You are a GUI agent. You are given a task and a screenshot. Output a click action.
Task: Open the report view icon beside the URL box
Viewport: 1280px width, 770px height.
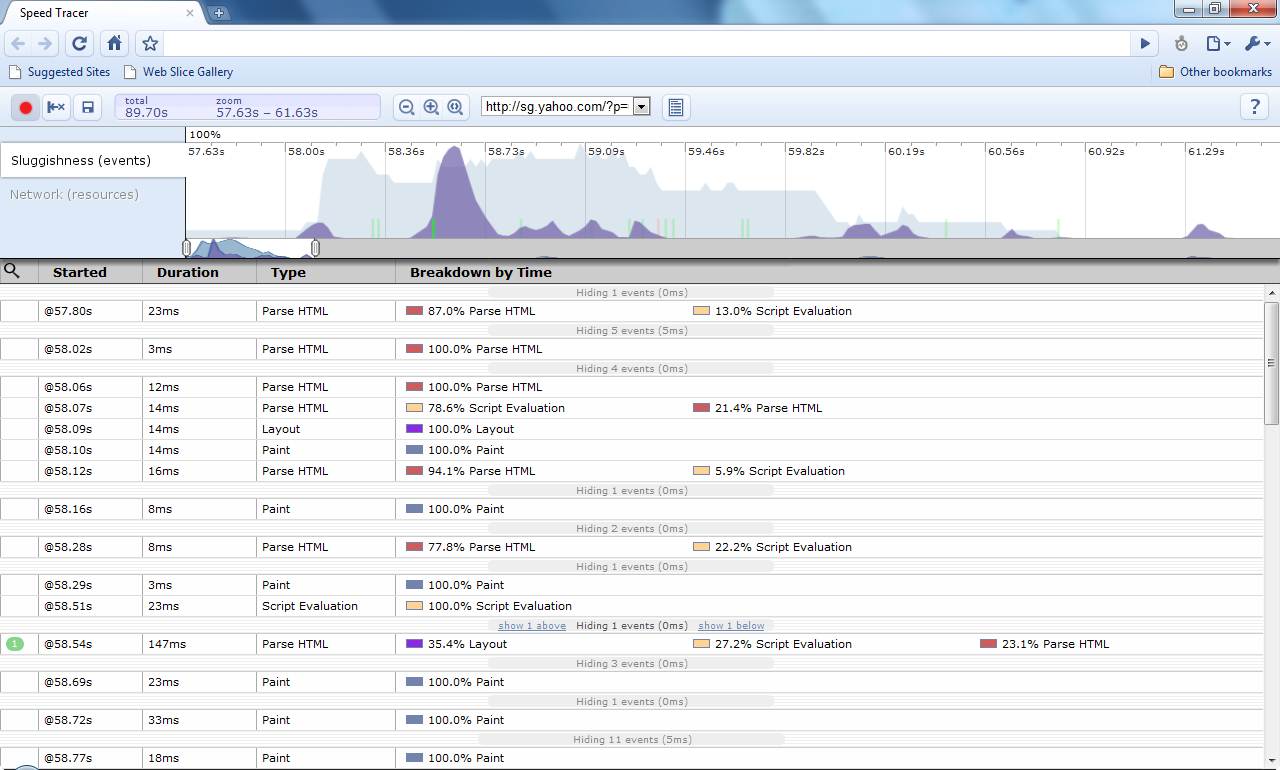coord(676,107)
